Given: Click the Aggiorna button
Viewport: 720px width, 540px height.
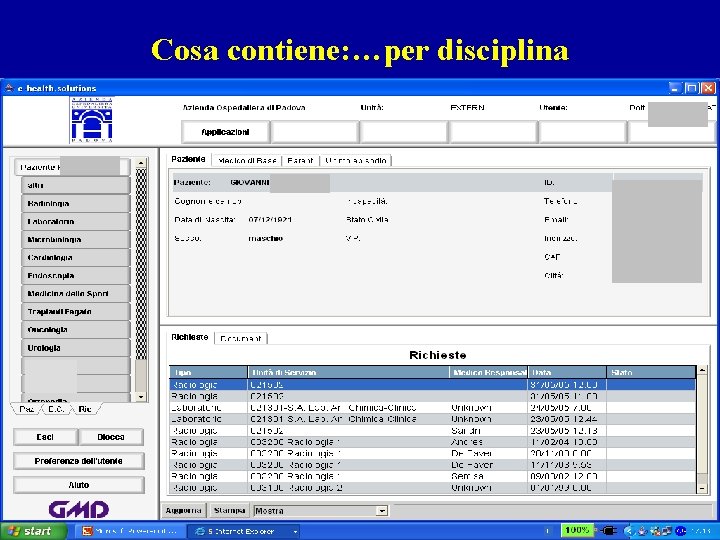Looking at the screenshot, I should (183, 510).
